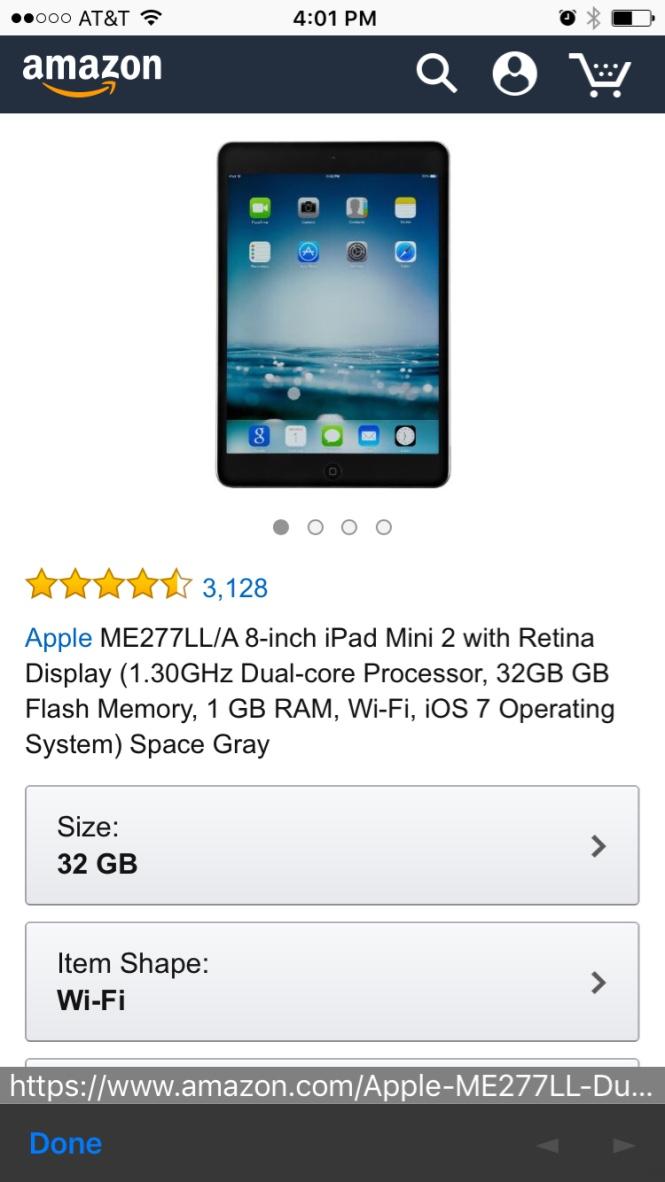Viewport: 665px width, 1182px height.
Task: Open search with magnifying glass icon
Action: point(437,74)
